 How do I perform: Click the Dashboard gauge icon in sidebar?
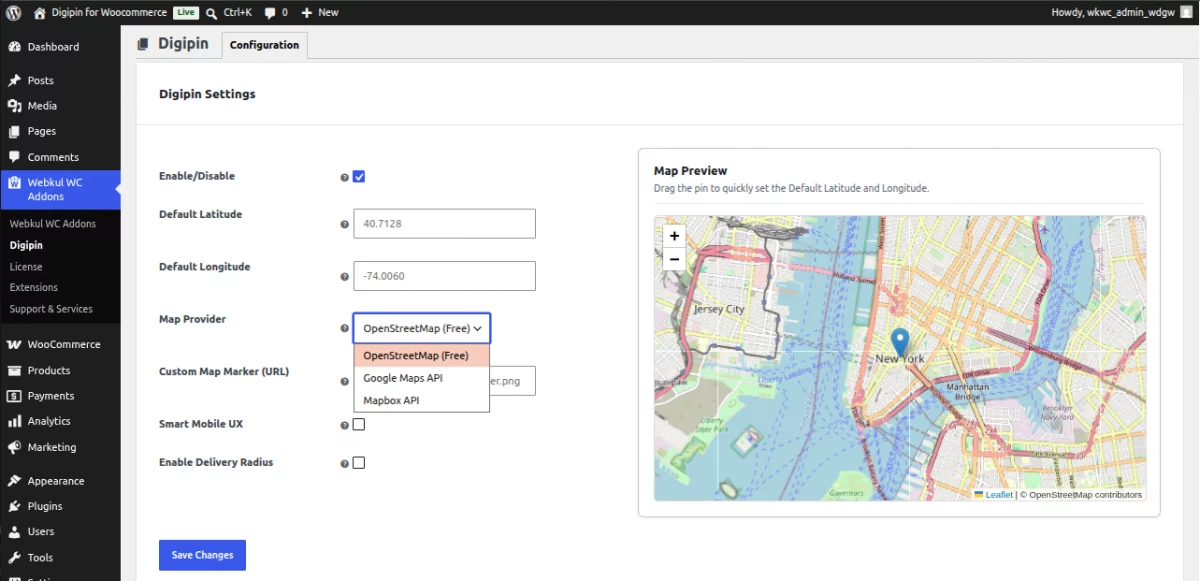(x=14, y=47)
